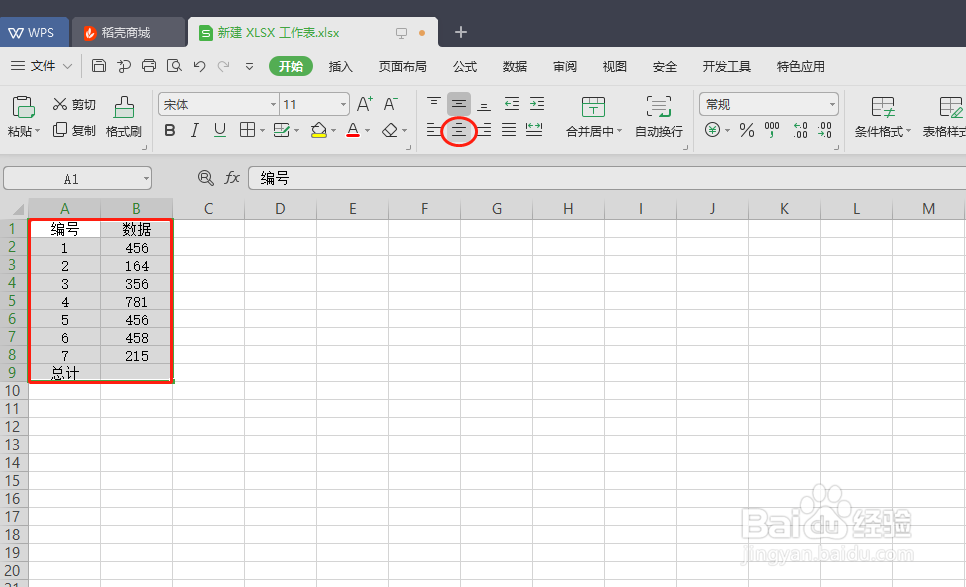The image size is (966, 587).
Task: Apply fill color bucket icon
Action: click(x=319, y=130)
